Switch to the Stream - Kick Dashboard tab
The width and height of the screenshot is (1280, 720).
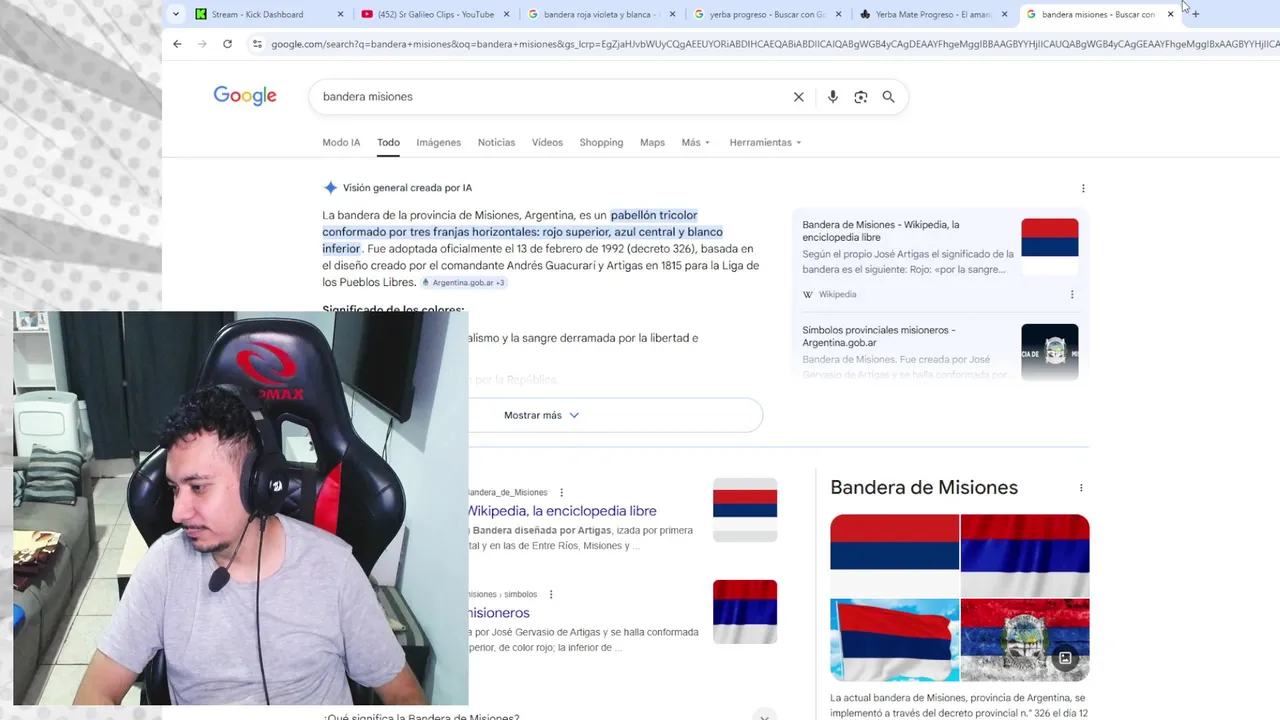257,14
